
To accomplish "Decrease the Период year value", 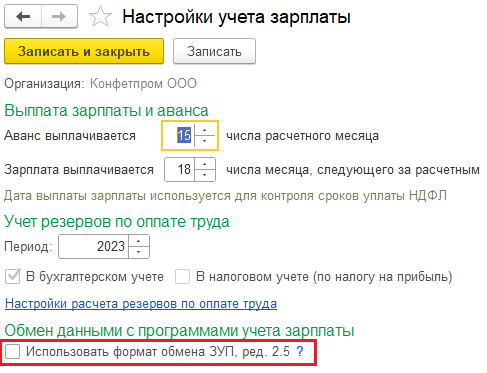I will click(139, 252).
